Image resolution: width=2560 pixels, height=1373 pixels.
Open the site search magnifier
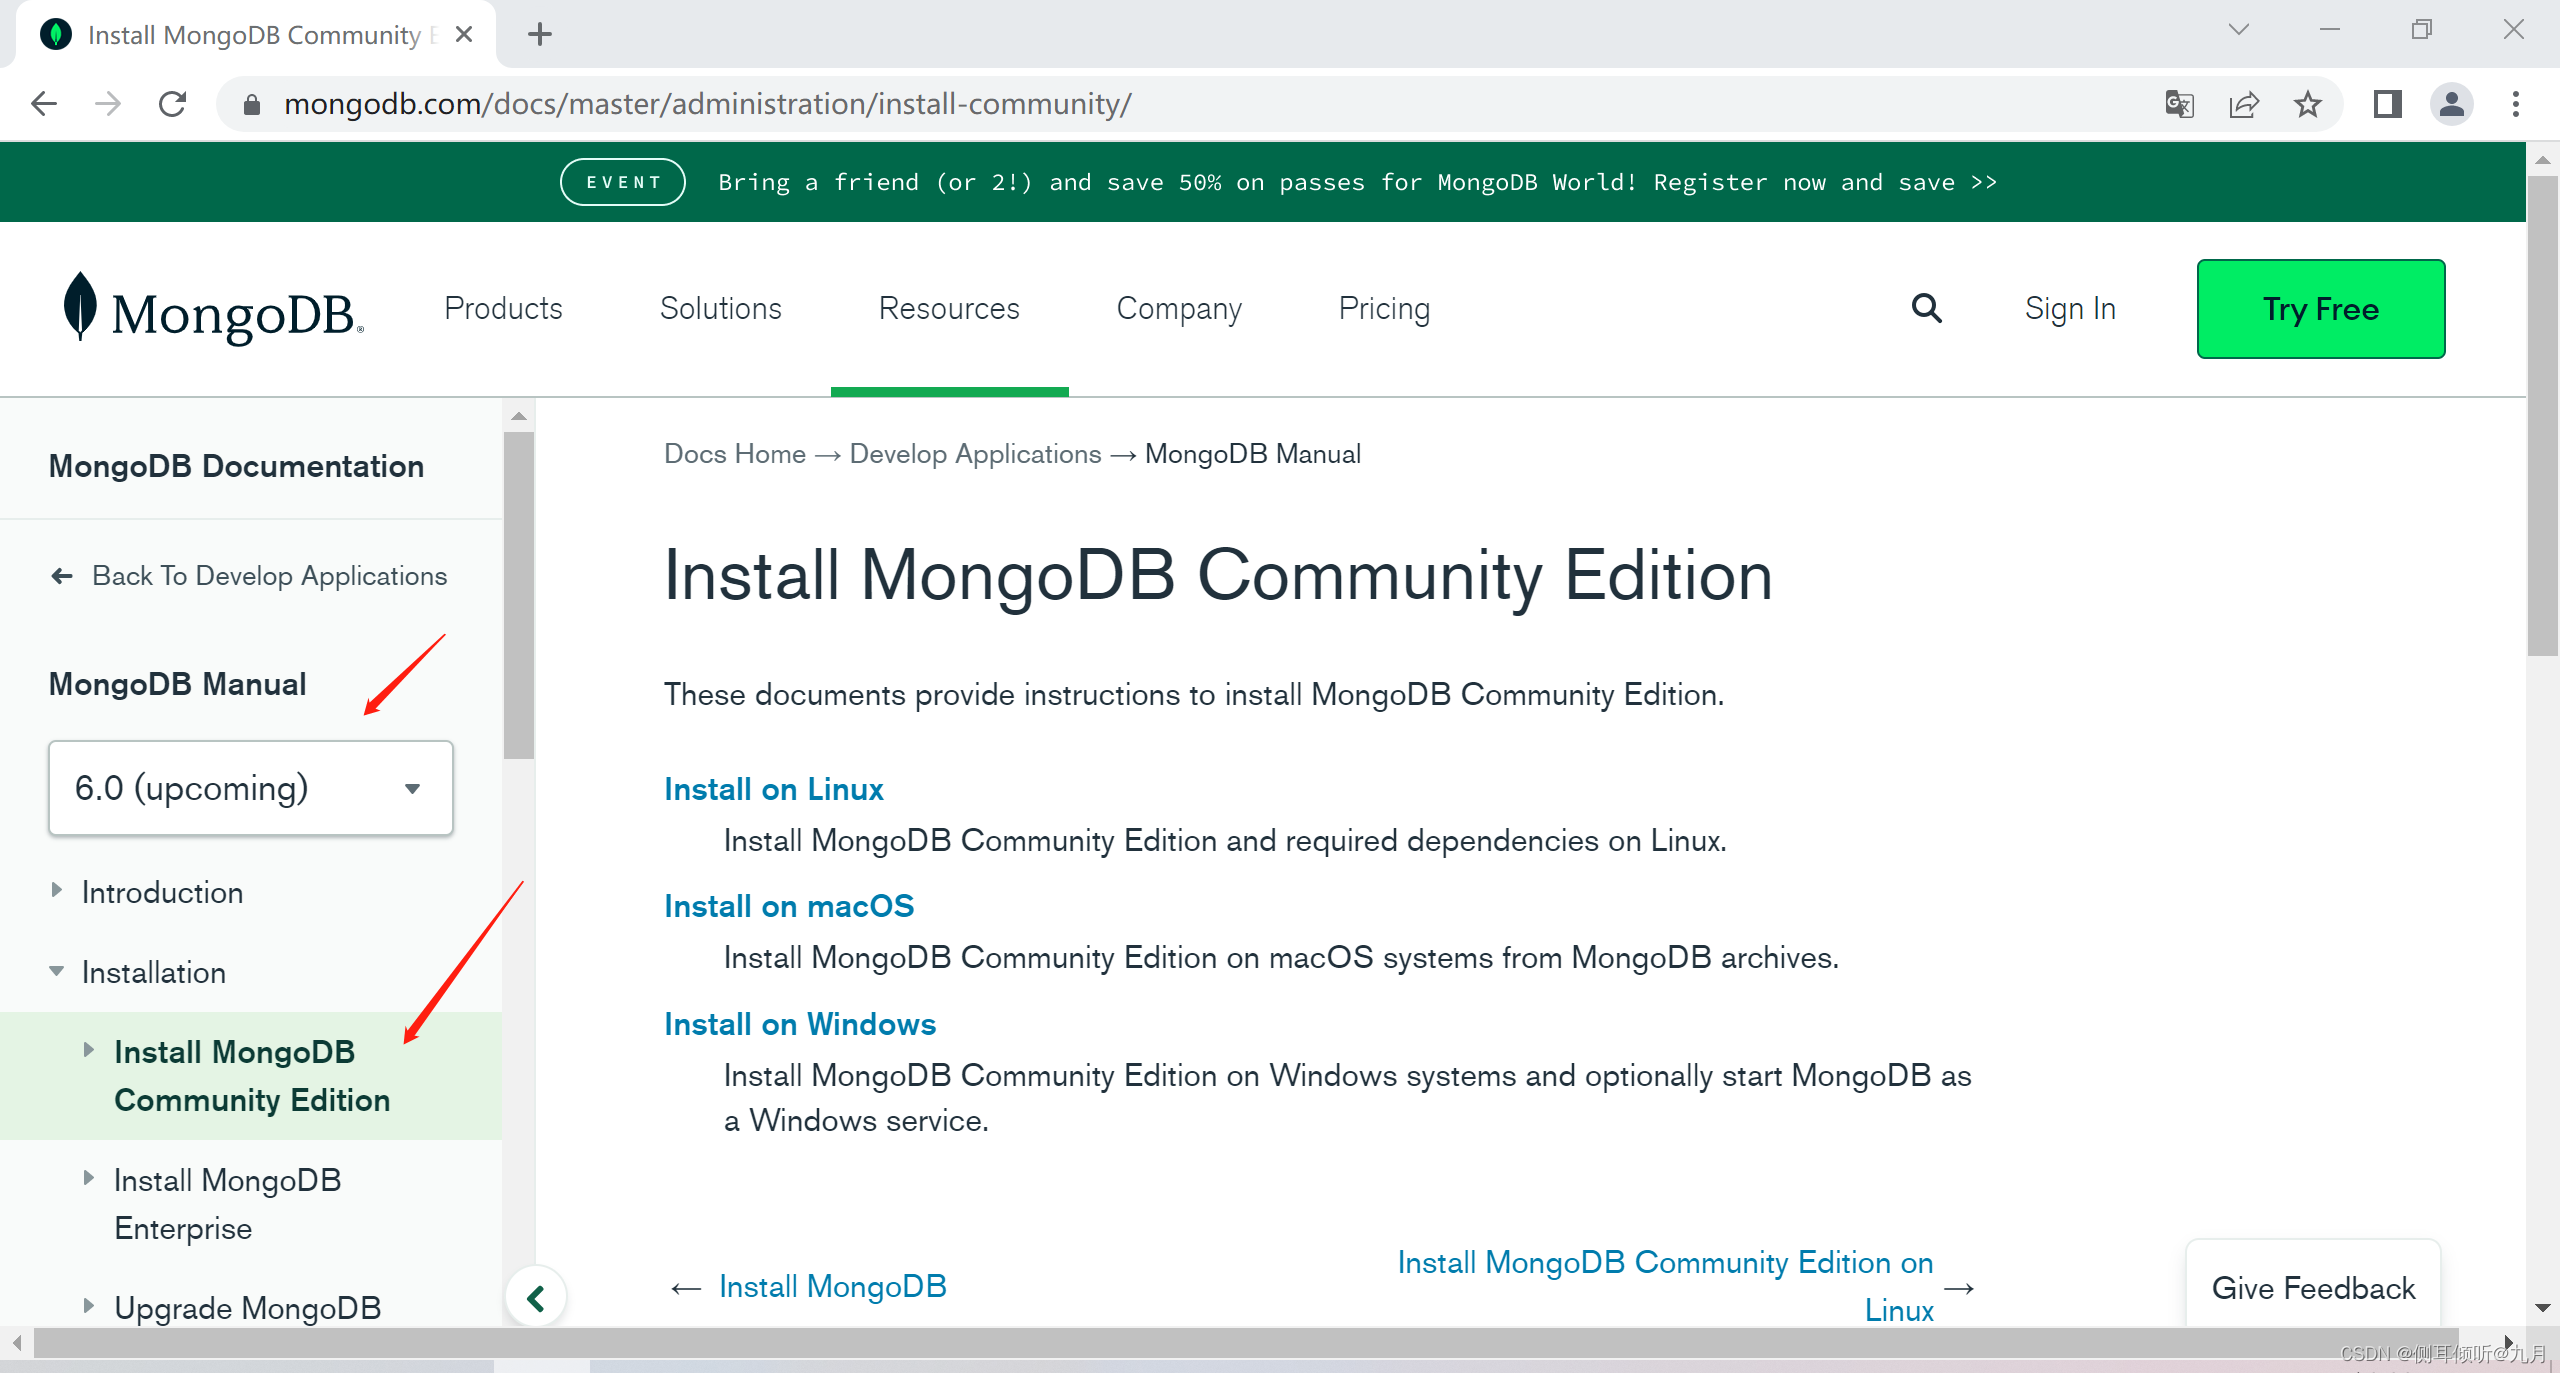tap(1927, 308)
